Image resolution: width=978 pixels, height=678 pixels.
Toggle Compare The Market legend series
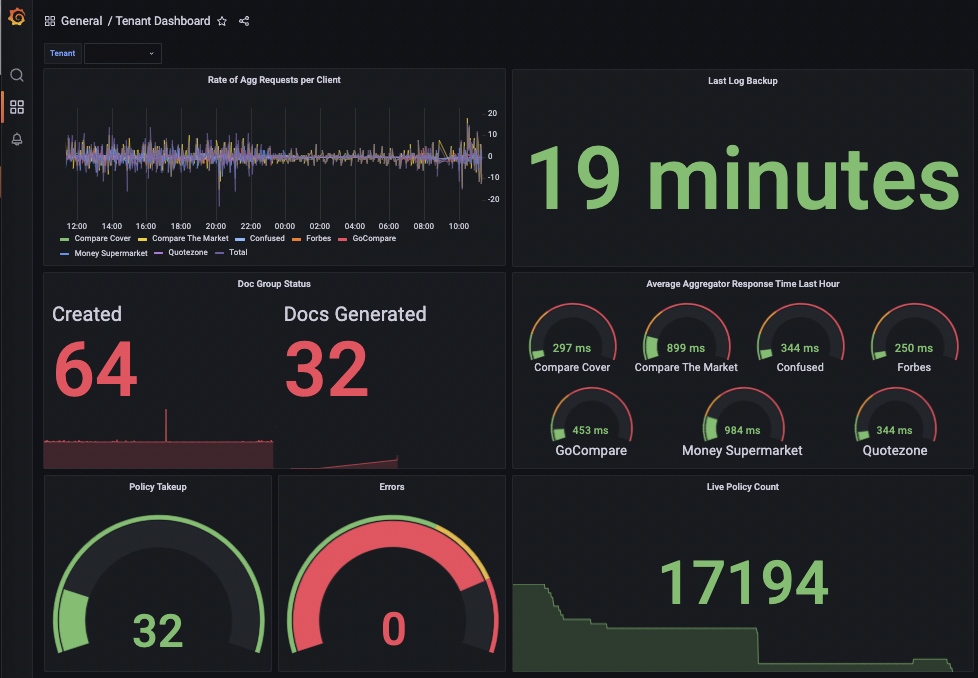[x=190, y=238]
